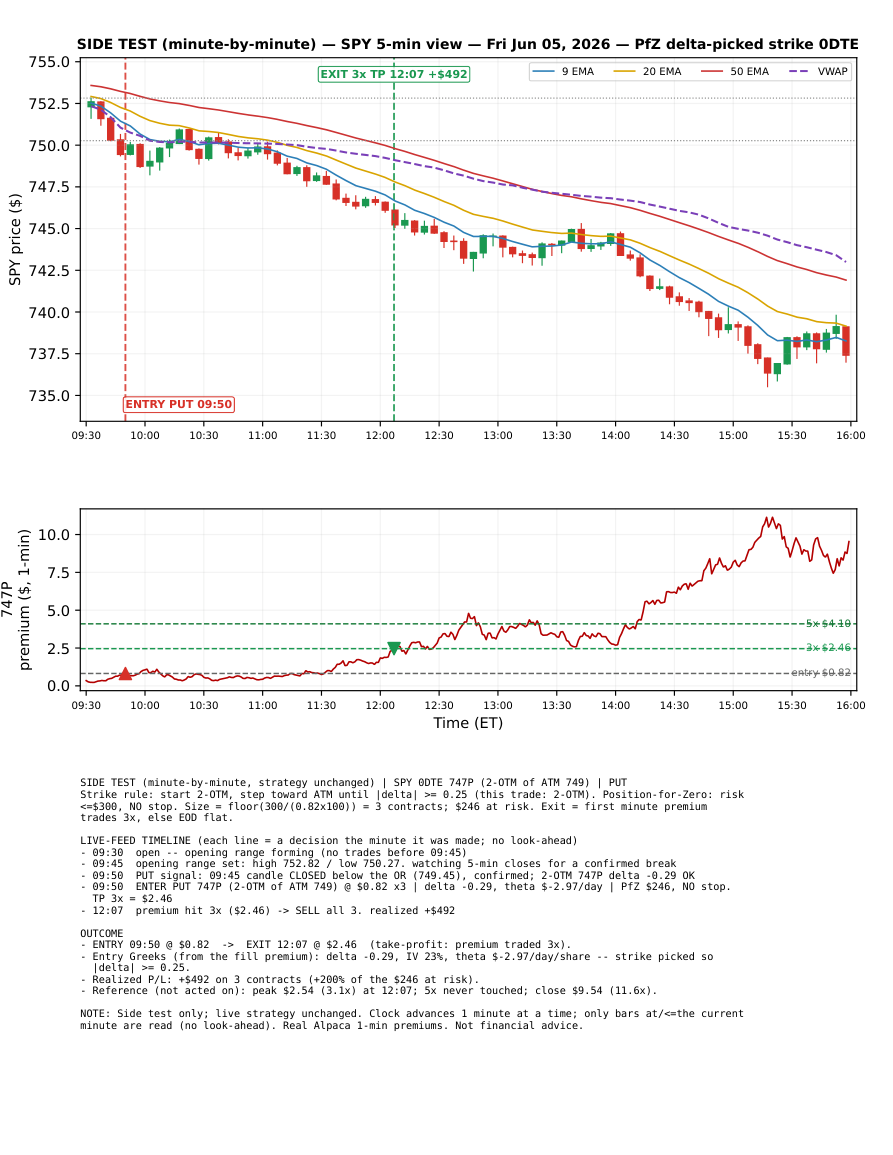The width and height of the screenshot is (893, 1155).
Task: Click the '5x $4.10' target line label
Action: coord(828,623)
